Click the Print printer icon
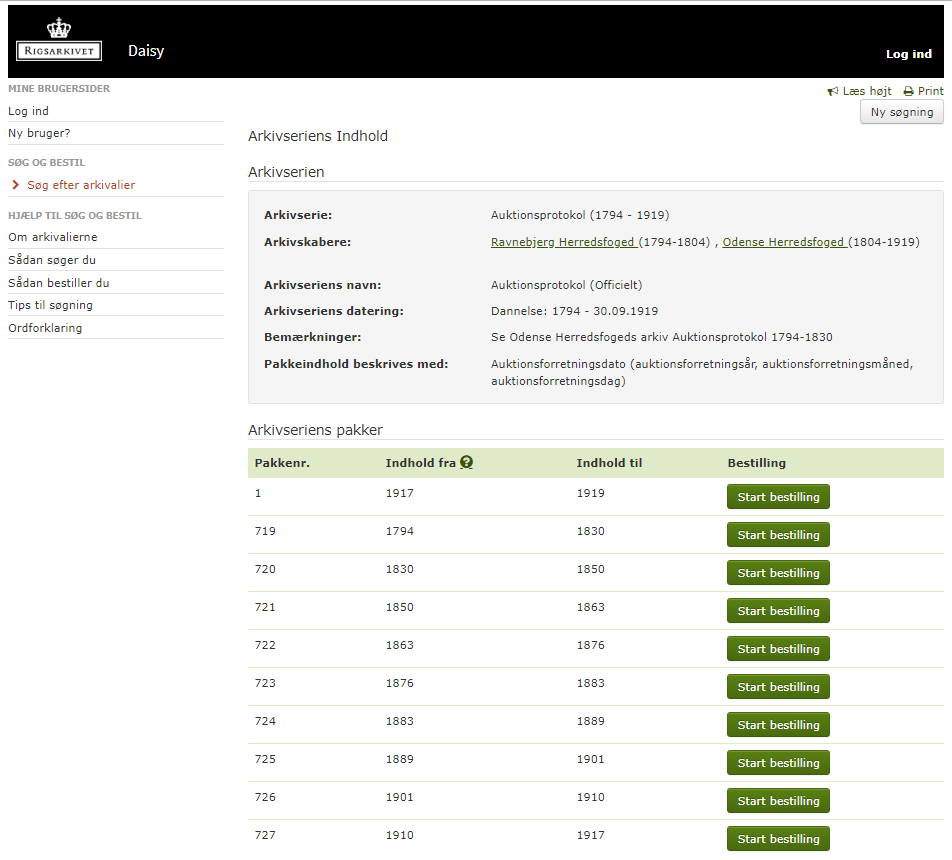 [908, 91]
